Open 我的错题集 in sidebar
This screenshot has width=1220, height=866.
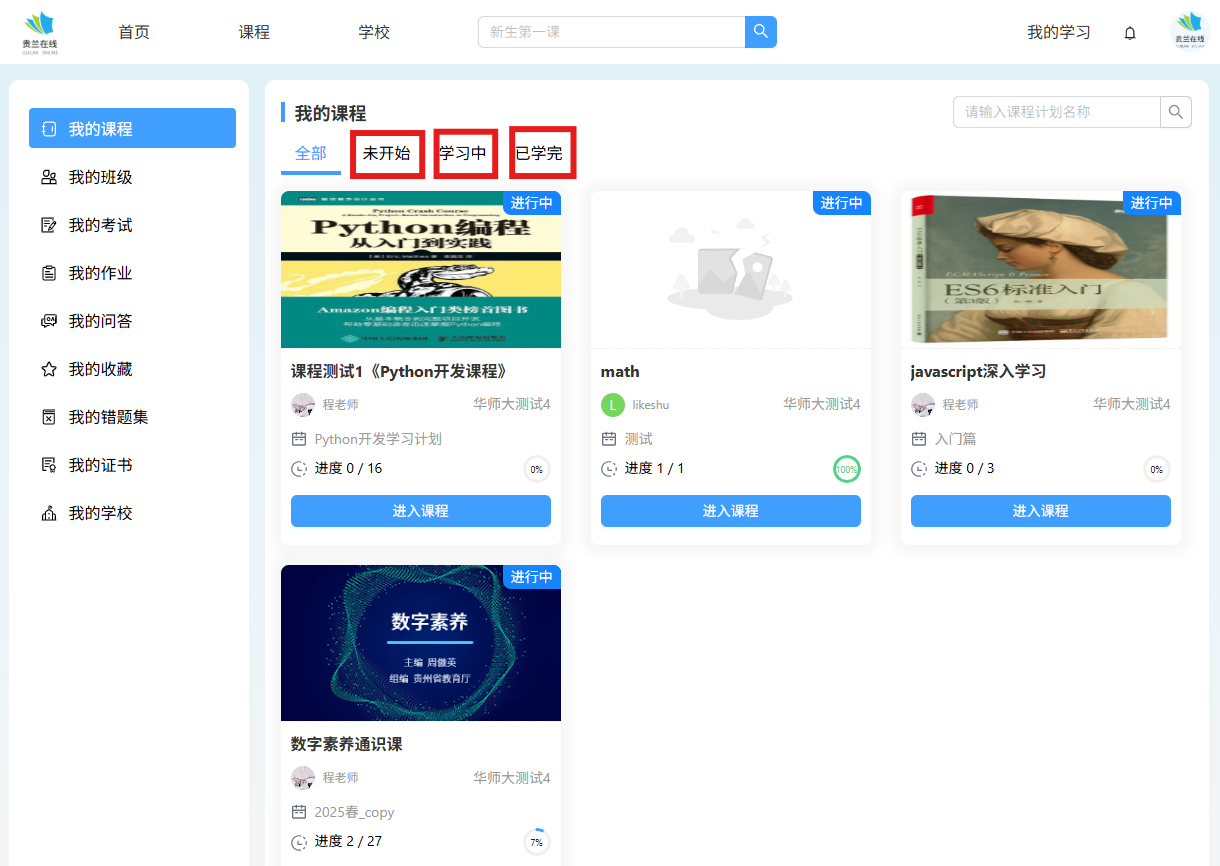[x=108, y=417]
